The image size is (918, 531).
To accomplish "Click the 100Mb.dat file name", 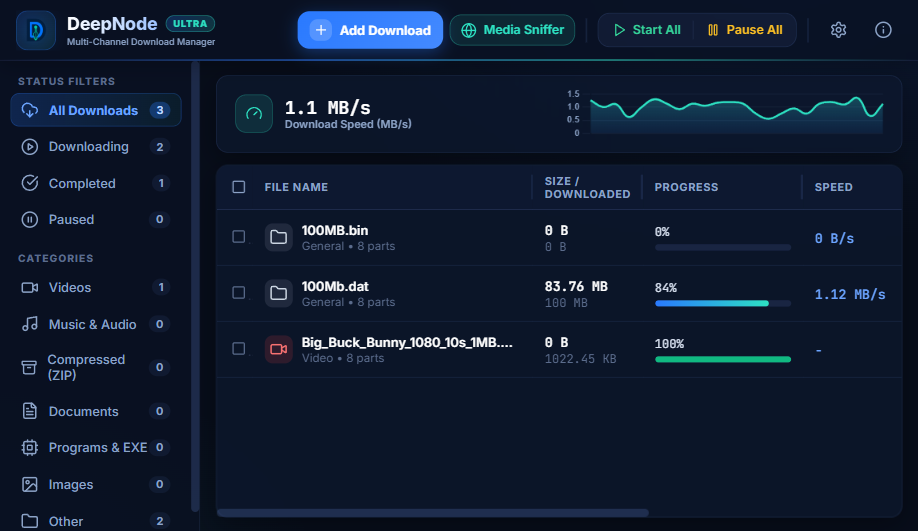I will (335, 286).
